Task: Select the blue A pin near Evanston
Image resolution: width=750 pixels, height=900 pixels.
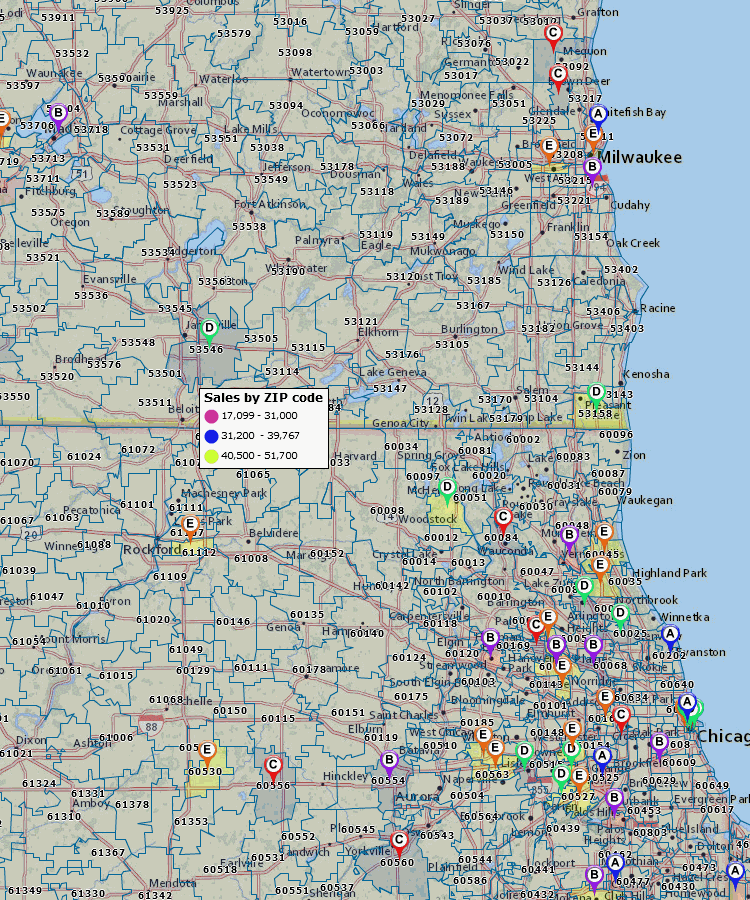Action: (670, 634)
